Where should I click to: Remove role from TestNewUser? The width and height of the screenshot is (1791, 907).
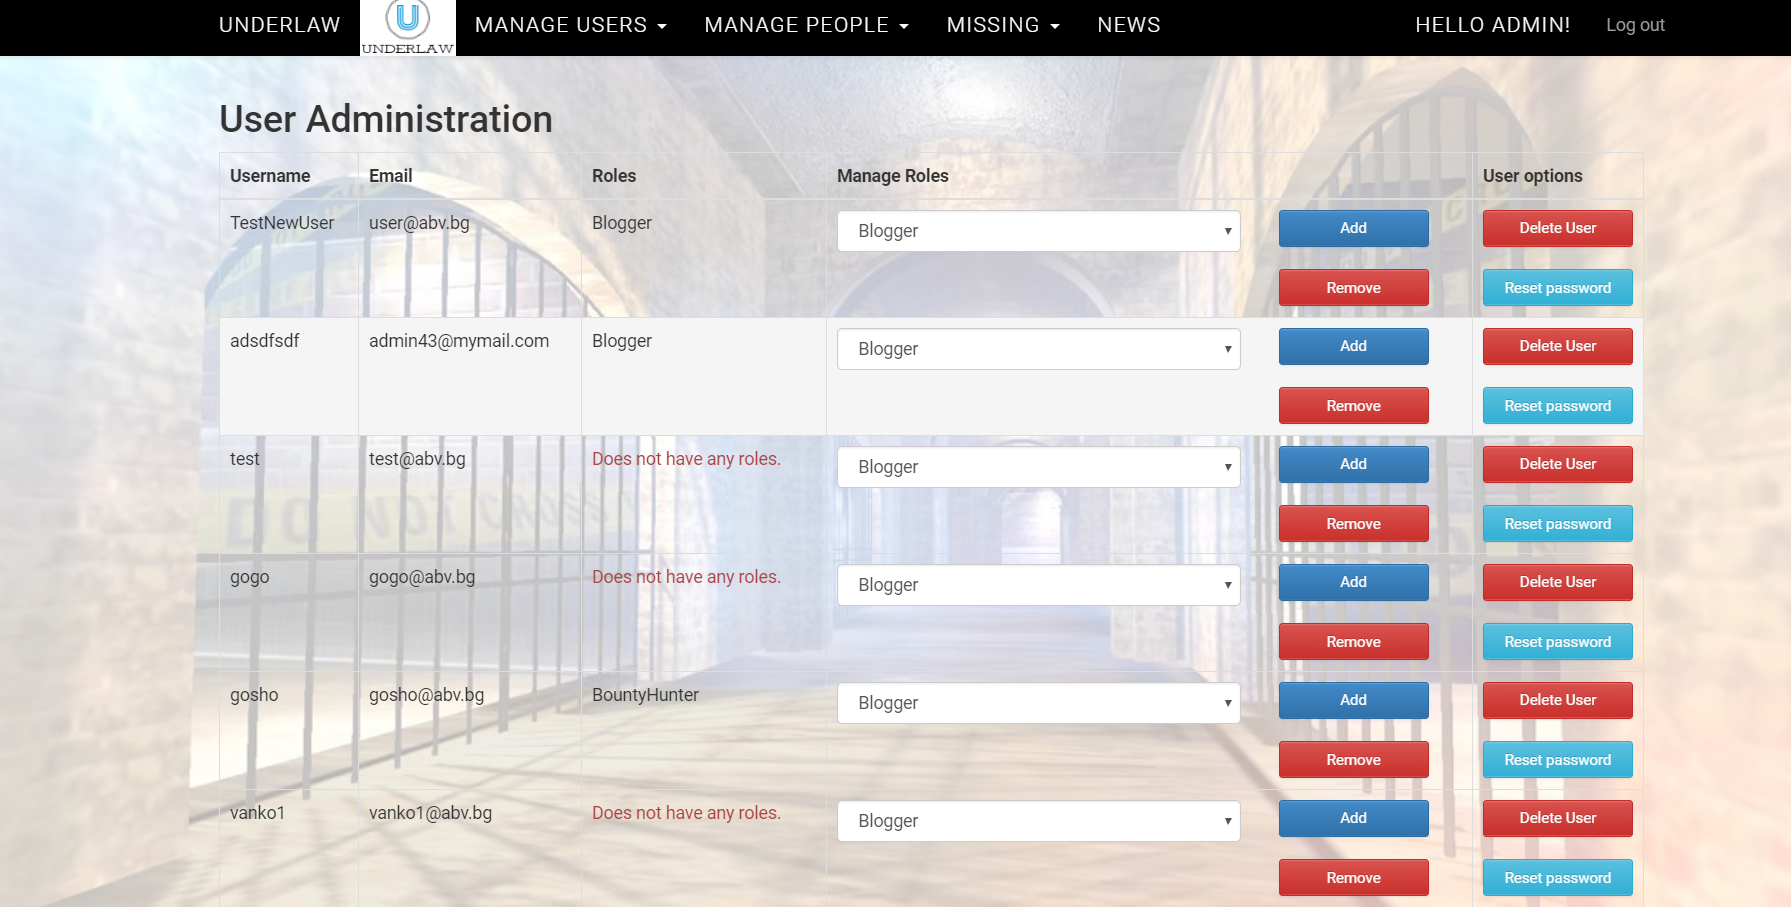point(1353,288)
